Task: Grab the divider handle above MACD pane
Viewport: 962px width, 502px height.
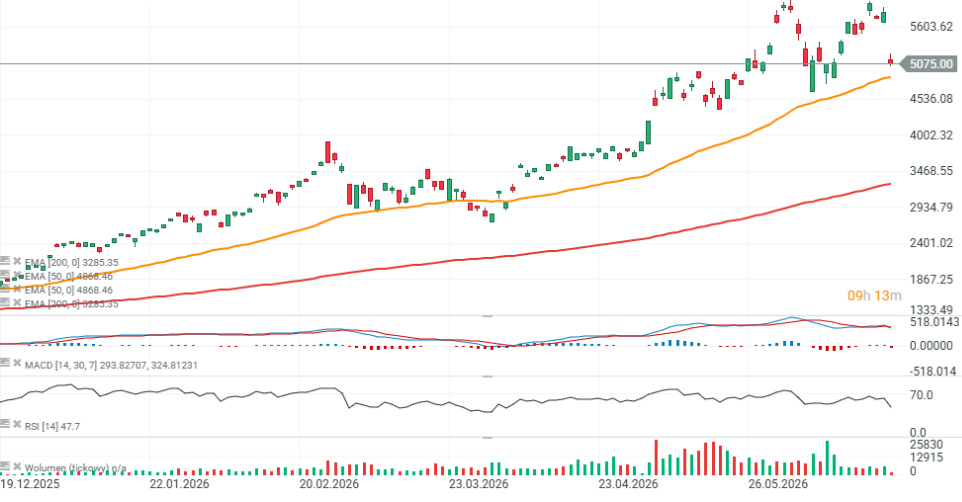Action: coord(488,316)
